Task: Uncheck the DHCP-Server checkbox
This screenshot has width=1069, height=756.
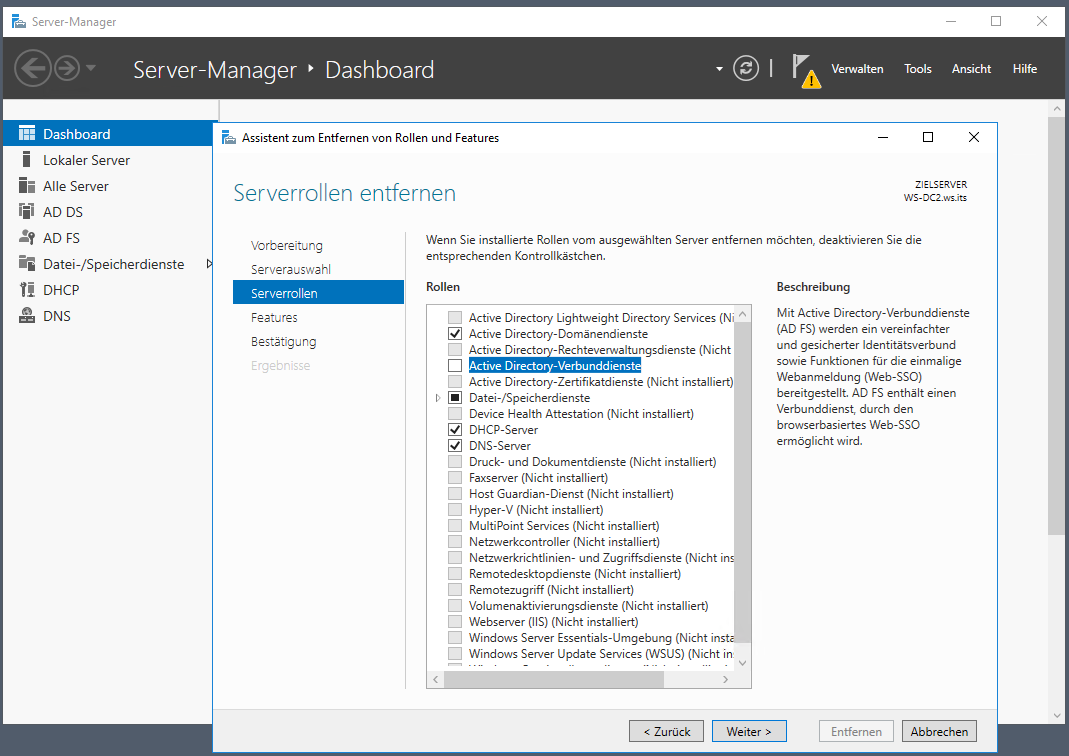Action: coord(455,430)
